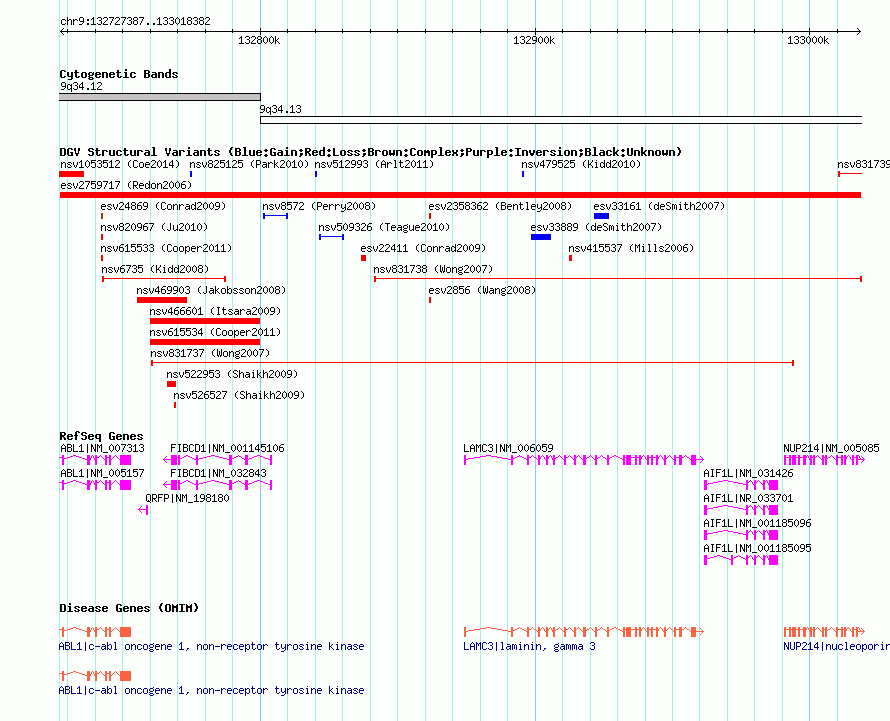The height and width of the screenshot is (721, 890).
Task: Open variant nsv615533 (Cooper2011)
Action: (x=166, y=248)
